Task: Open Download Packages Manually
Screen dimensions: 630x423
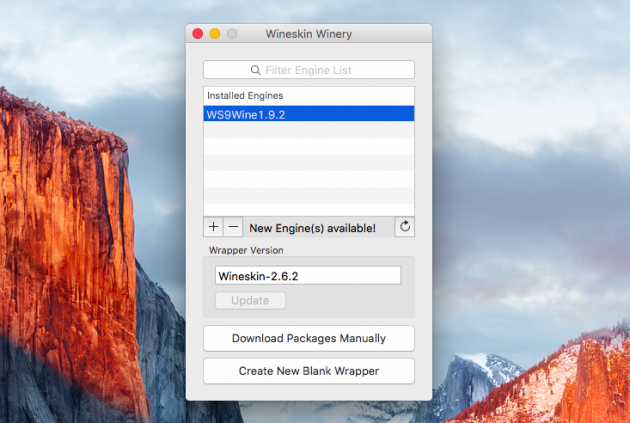Action: (x=309, y=338)
